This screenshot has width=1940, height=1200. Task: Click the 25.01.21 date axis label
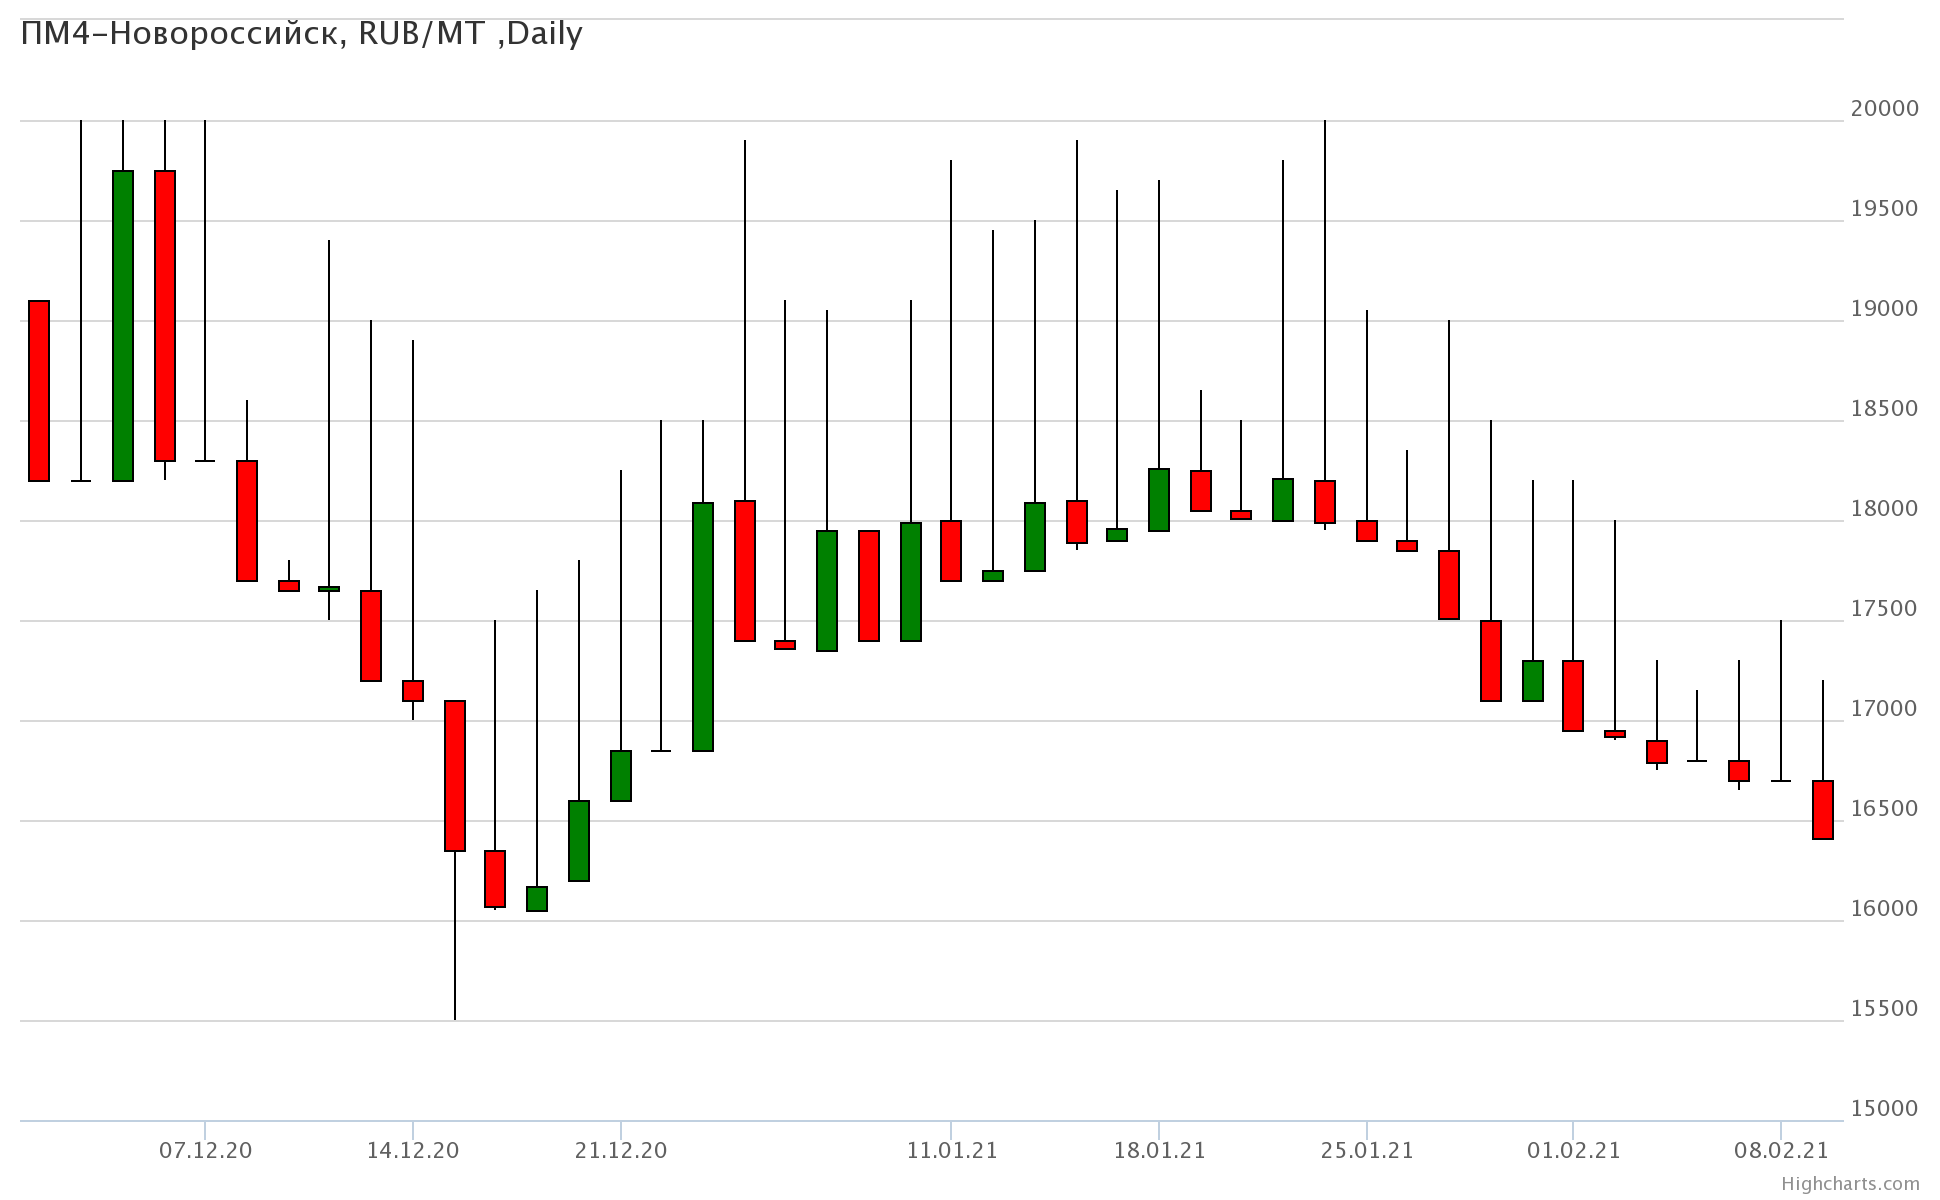point(1367,1151)
